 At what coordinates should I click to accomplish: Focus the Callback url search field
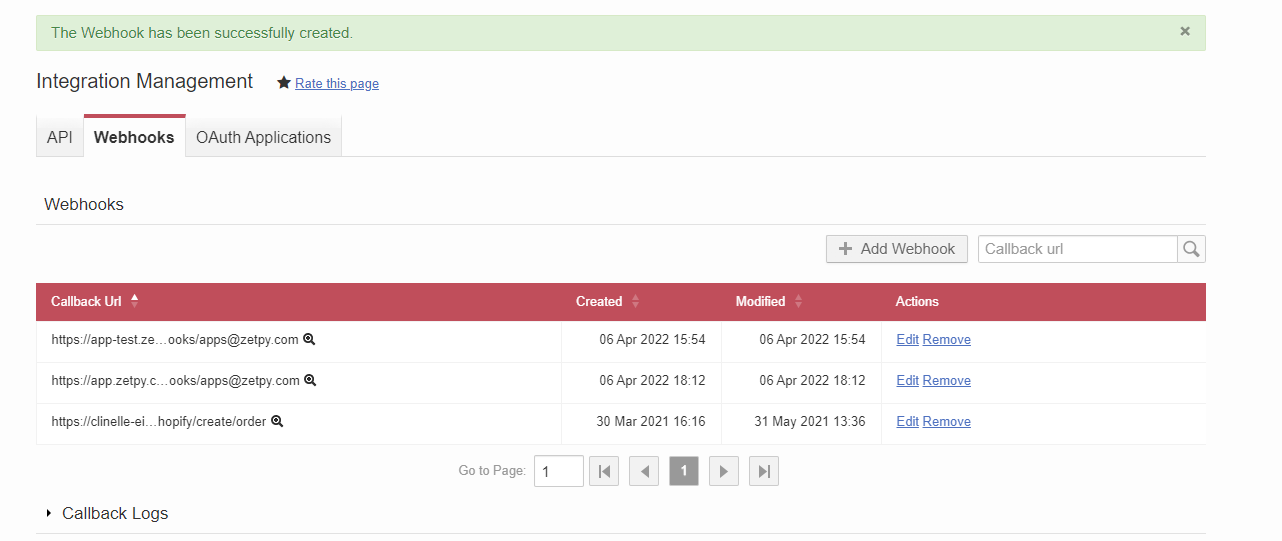(x=1077, y=249)
